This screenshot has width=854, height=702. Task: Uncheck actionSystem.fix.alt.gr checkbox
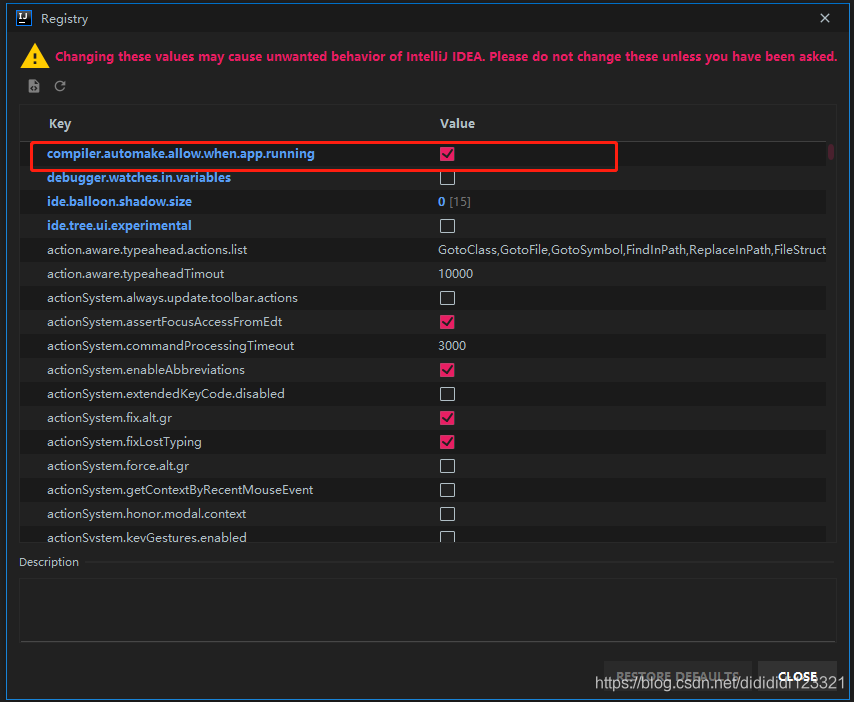click(x=447, y=418)
